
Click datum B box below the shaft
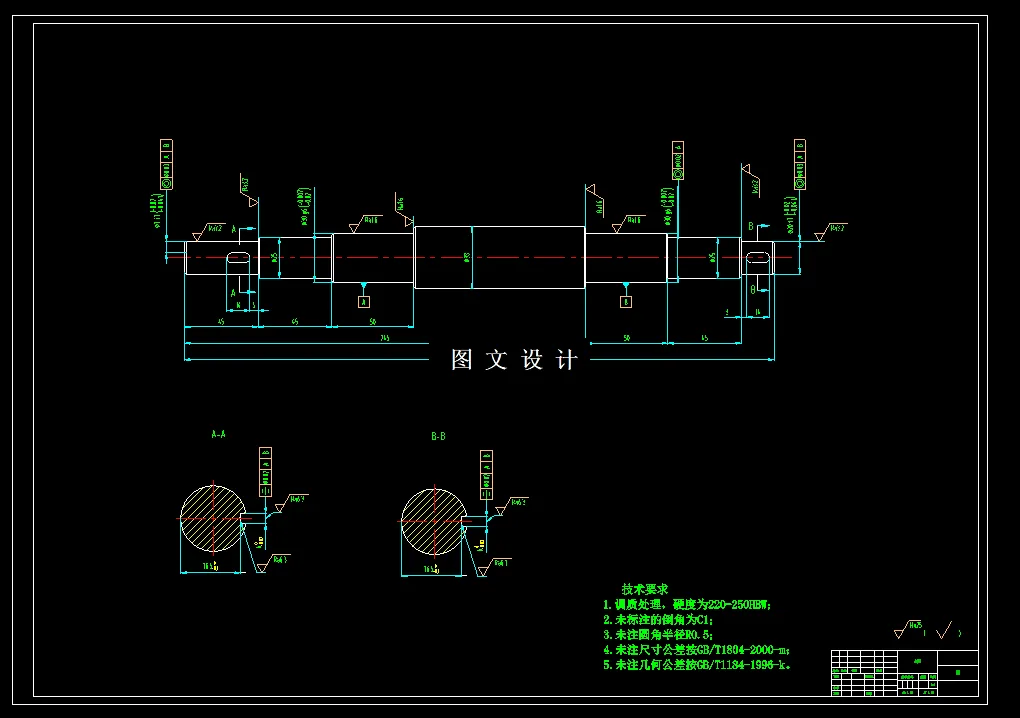626,302
